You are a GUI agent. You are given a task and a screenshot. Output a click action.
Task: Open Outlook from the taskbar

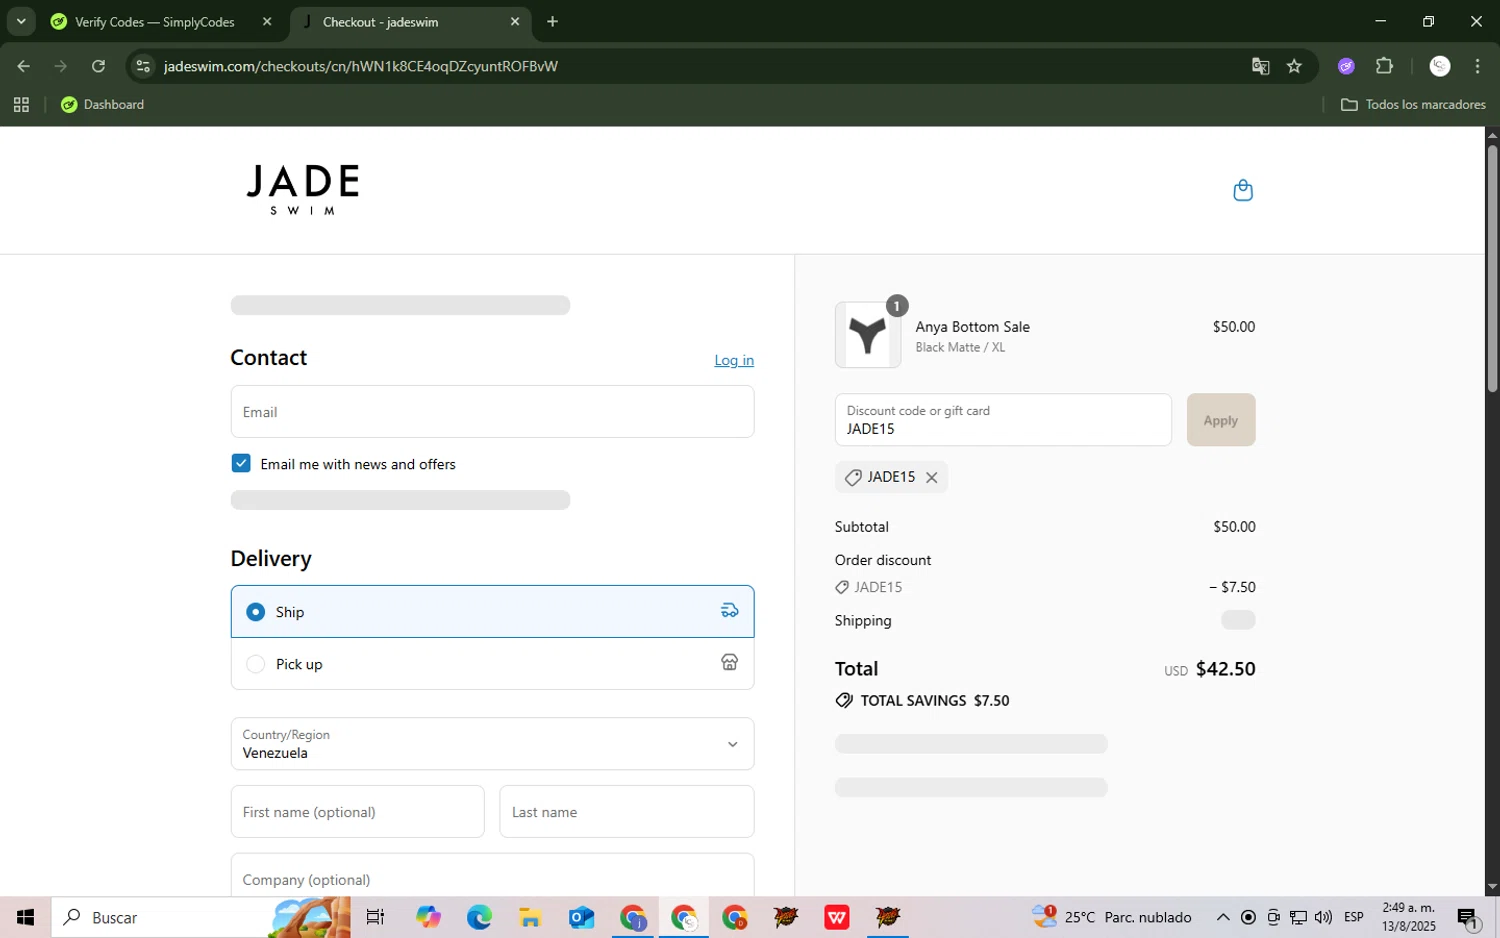(581, 917)
